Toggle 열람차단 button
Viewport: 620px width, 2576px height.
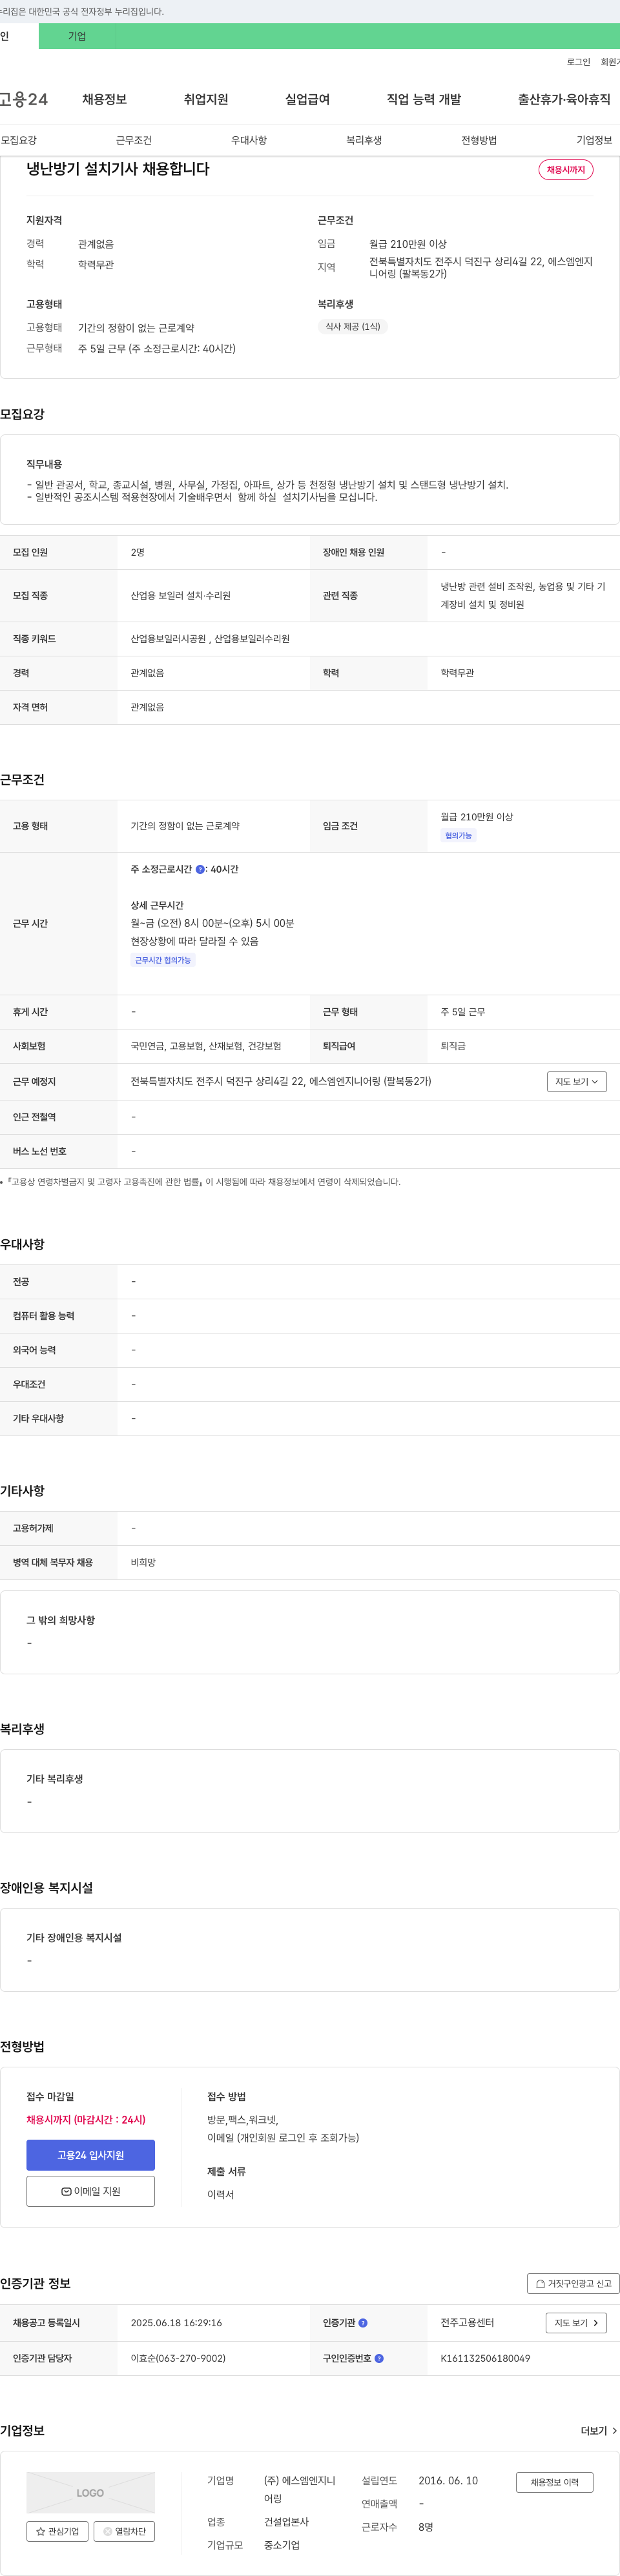(124, 2531)
